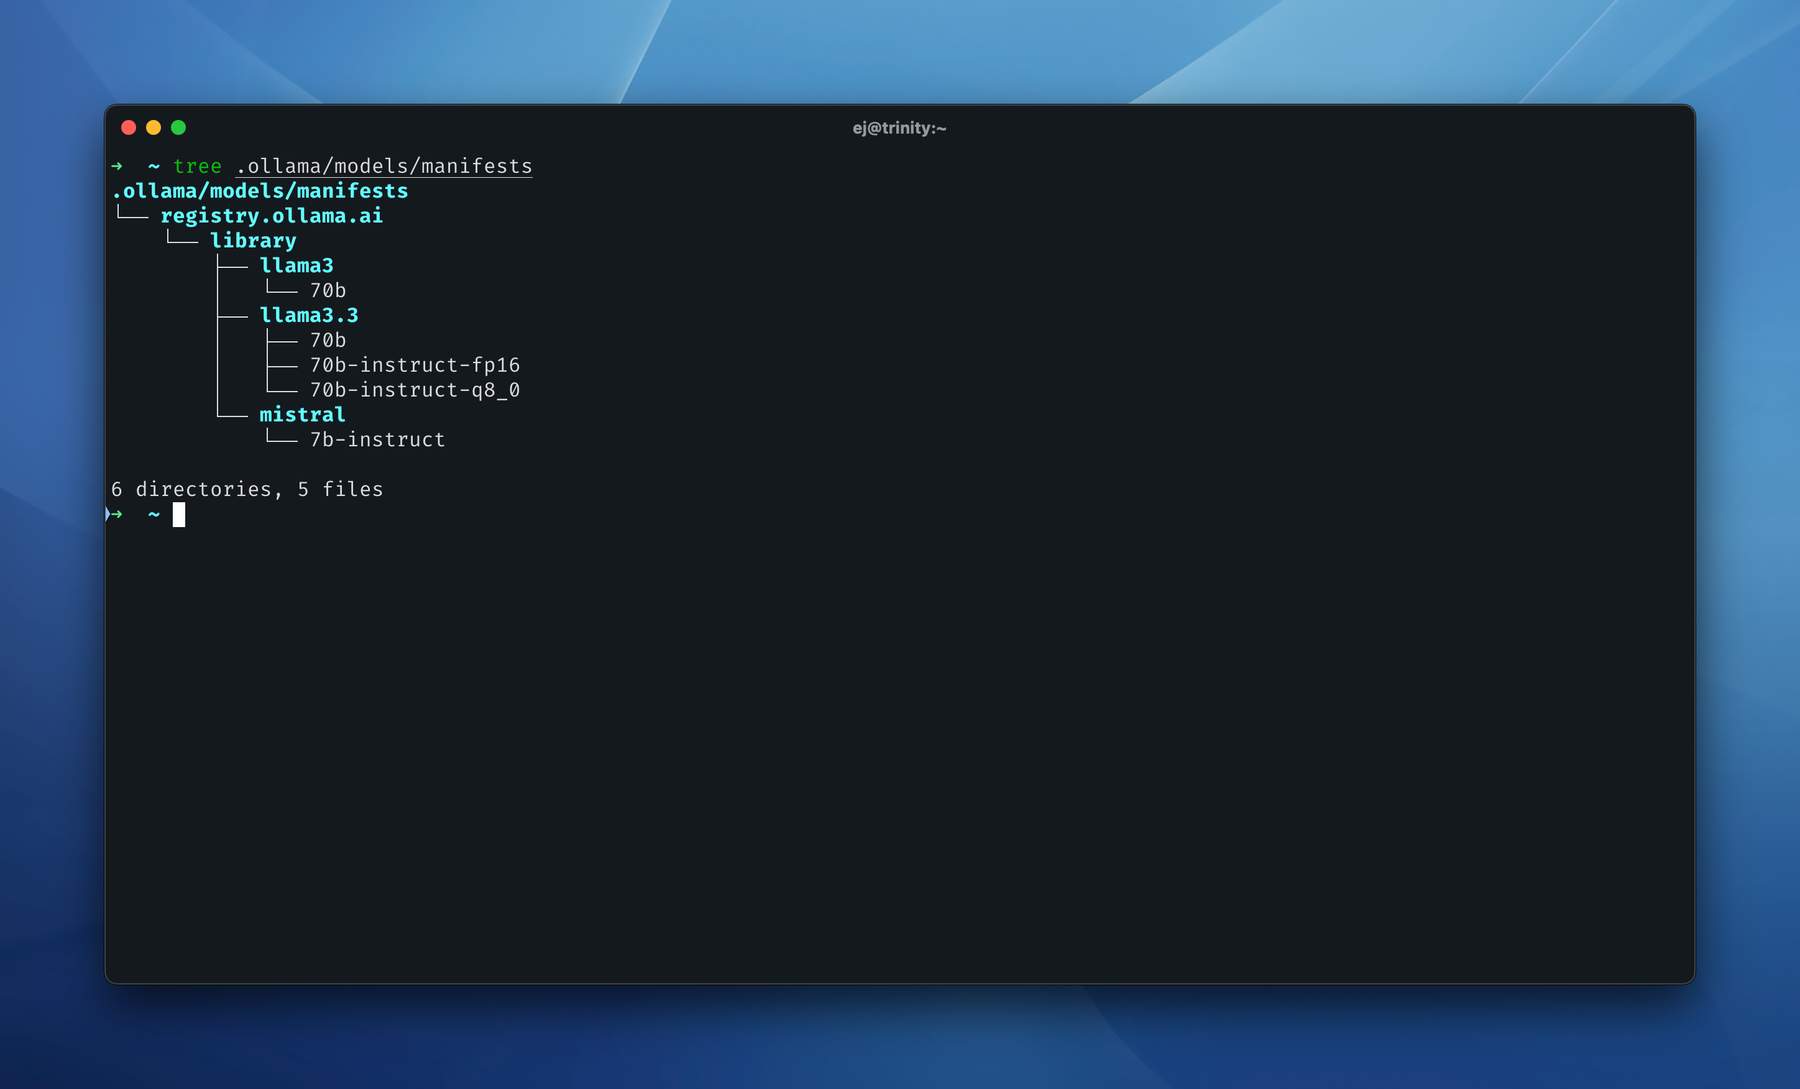Screen dimensions: 1800x1089
Task: Select the llama3.3 directory in tree
Action: 308,316
